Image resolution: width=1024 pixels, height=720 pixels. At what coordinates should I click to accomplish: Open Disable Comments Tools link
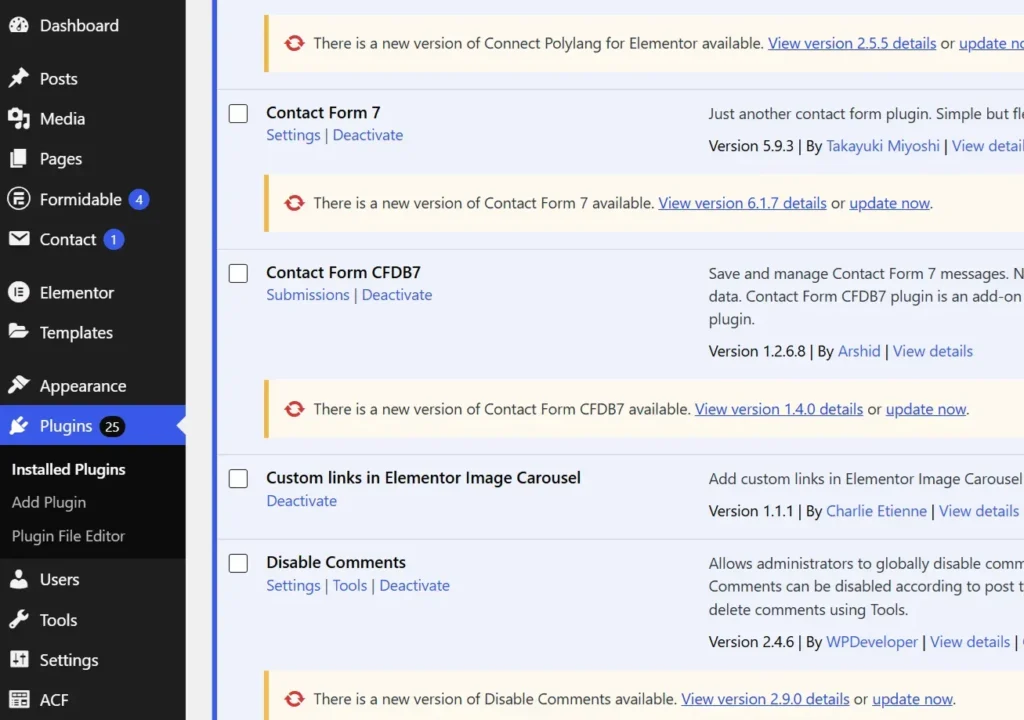349,585
